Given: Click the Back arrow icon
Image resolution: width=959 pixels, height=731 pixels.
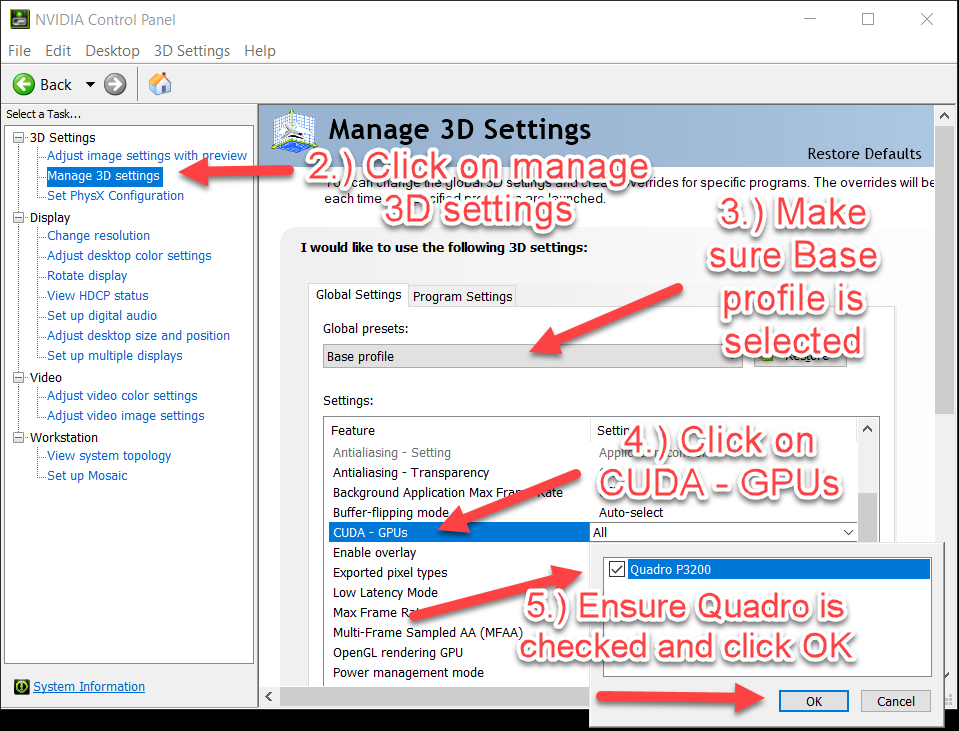Looking at the screenshot, I should pos(24,84).
